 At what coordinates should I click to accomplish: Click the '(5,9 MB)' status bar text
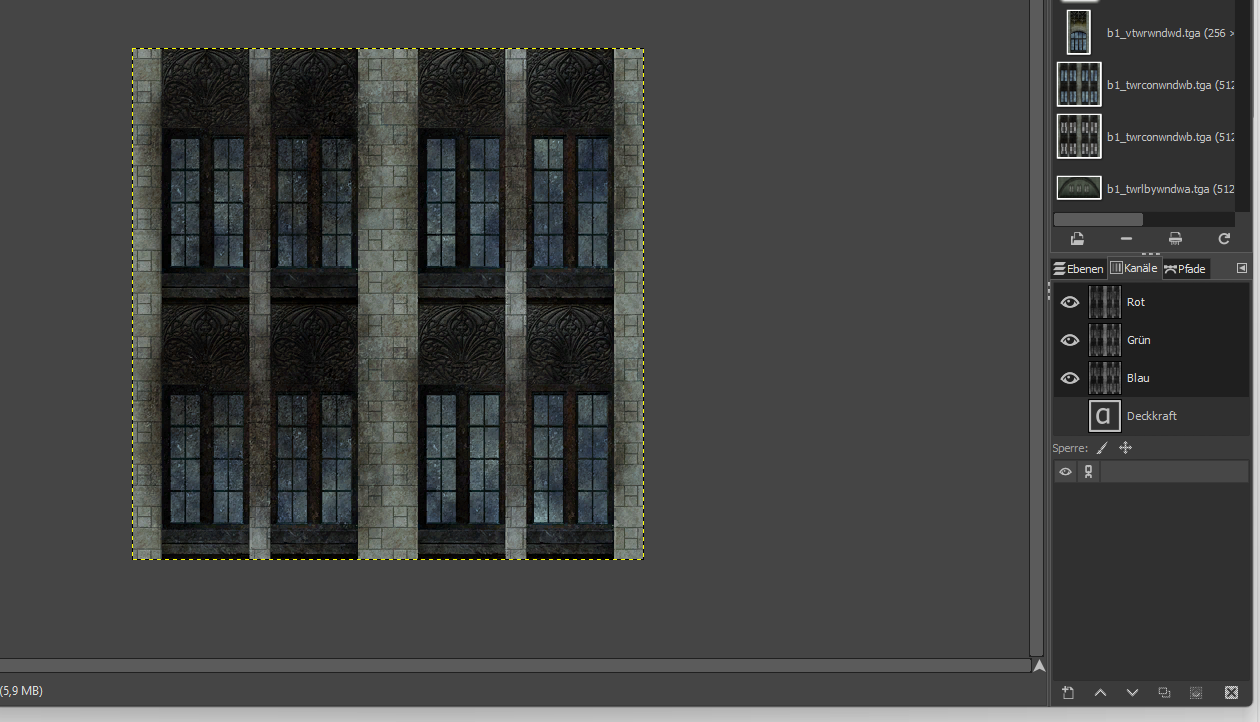[x=21, y=691]
